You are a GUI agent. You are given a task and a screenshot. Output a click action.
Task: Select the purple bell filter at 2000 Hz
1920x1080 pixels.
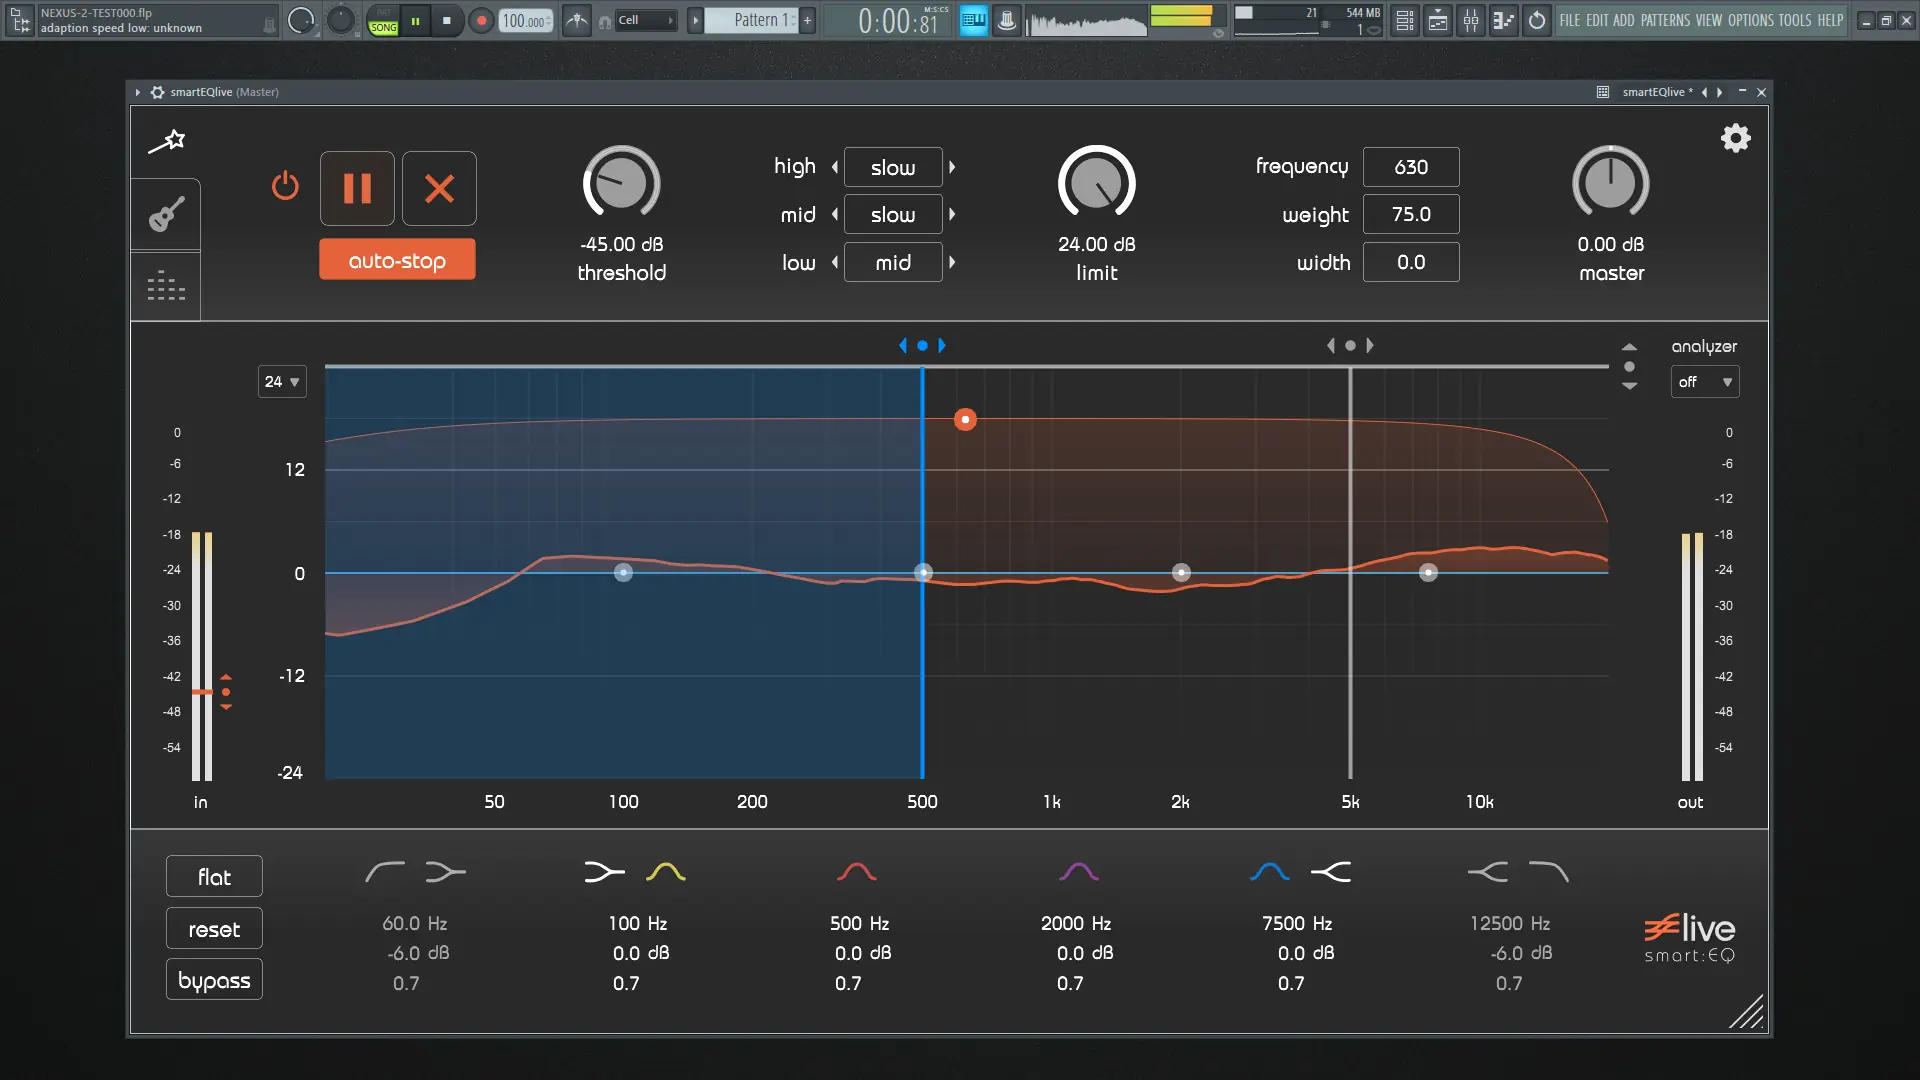coord(1079,872)
